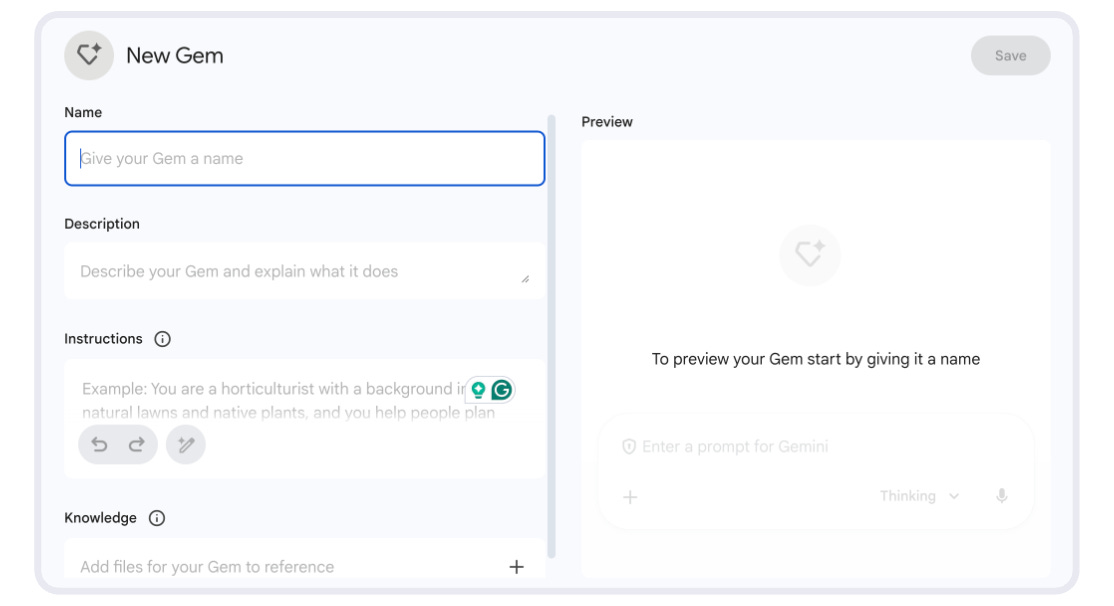Viewport: 1114px width, 606px height.
Task: Click the Gem placeholder icon in Preview
Action: click(x=808, y=255)
